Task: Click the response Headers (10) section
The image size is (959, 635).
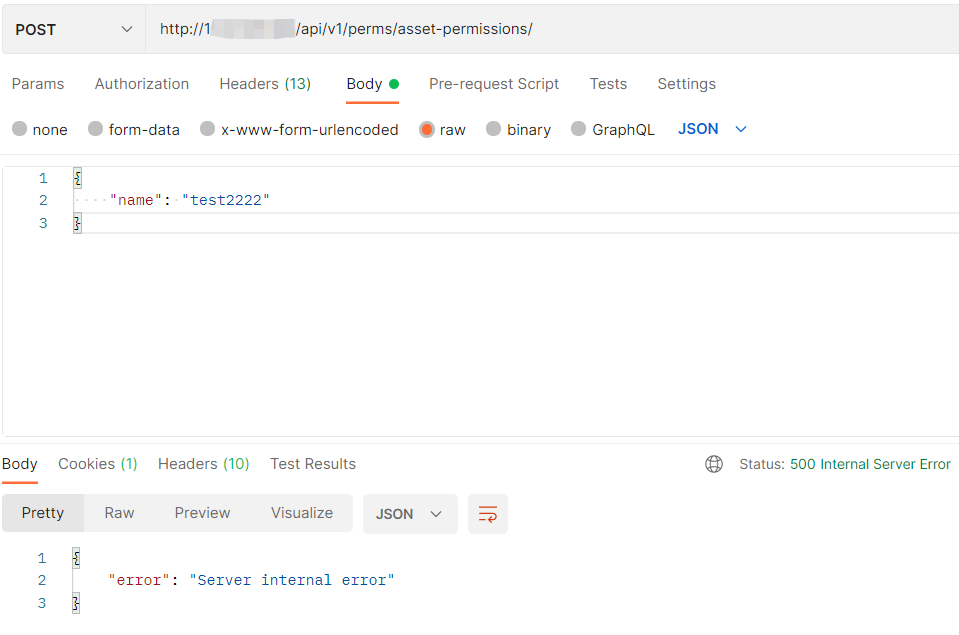Action: 203,463
